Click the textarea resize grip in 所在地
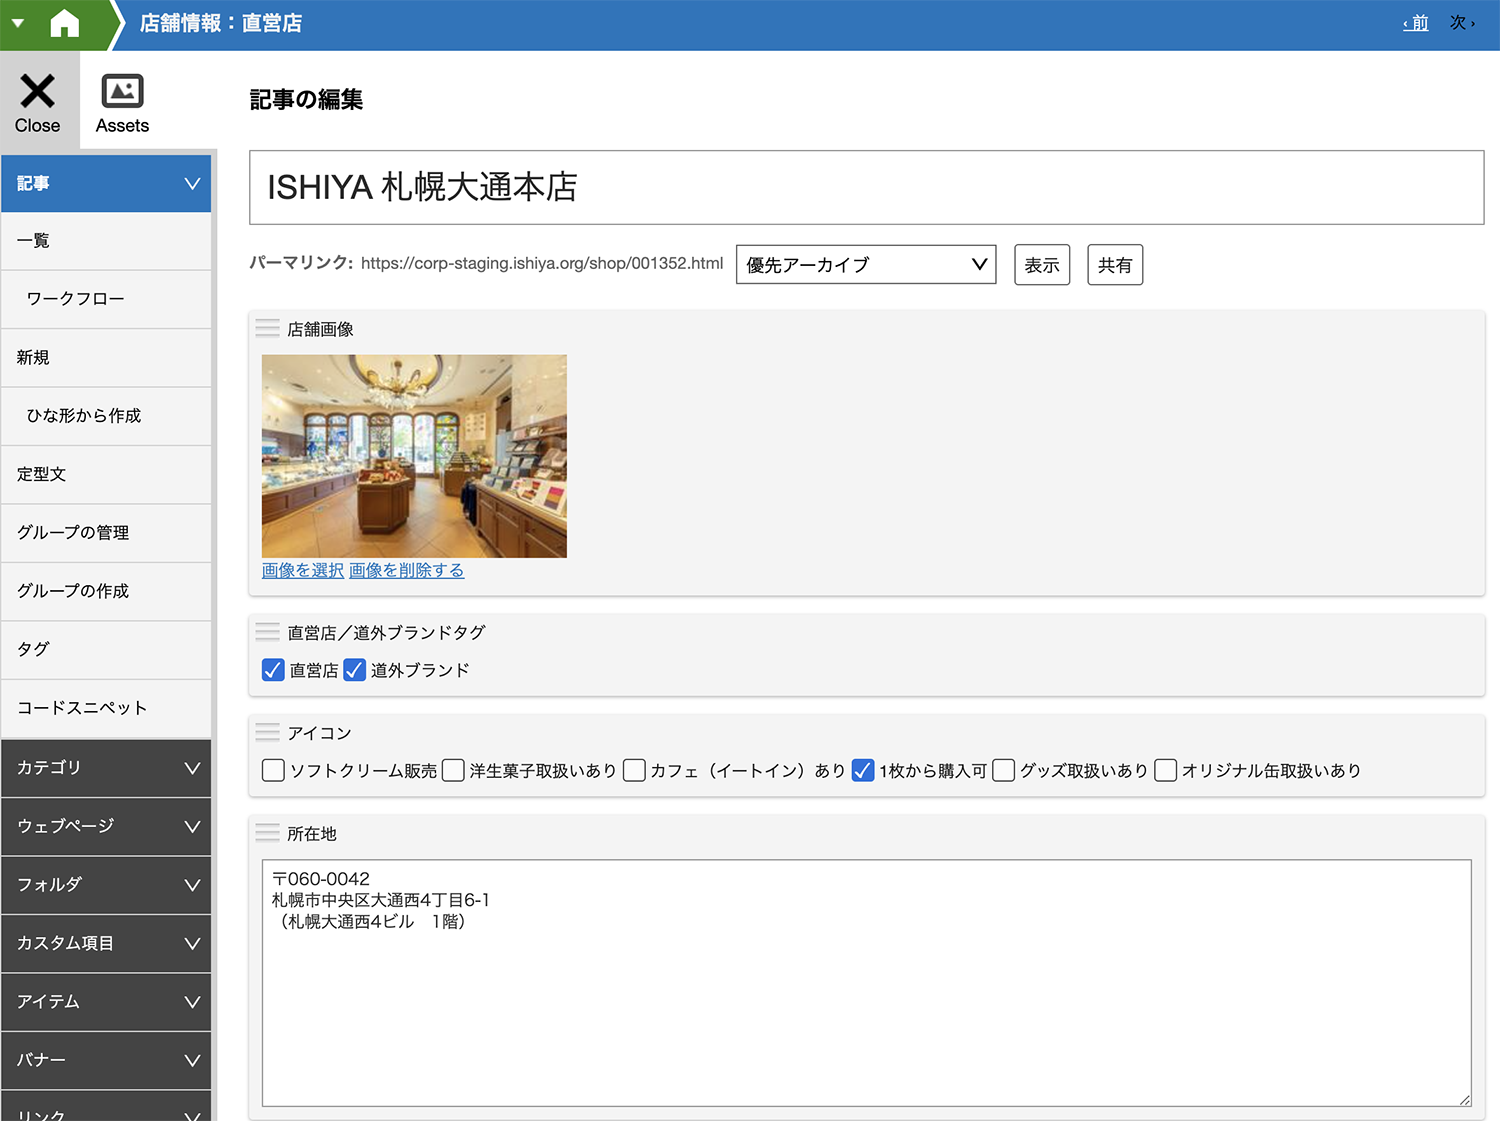1500x1121 pixels. tap(1464, 1099)
